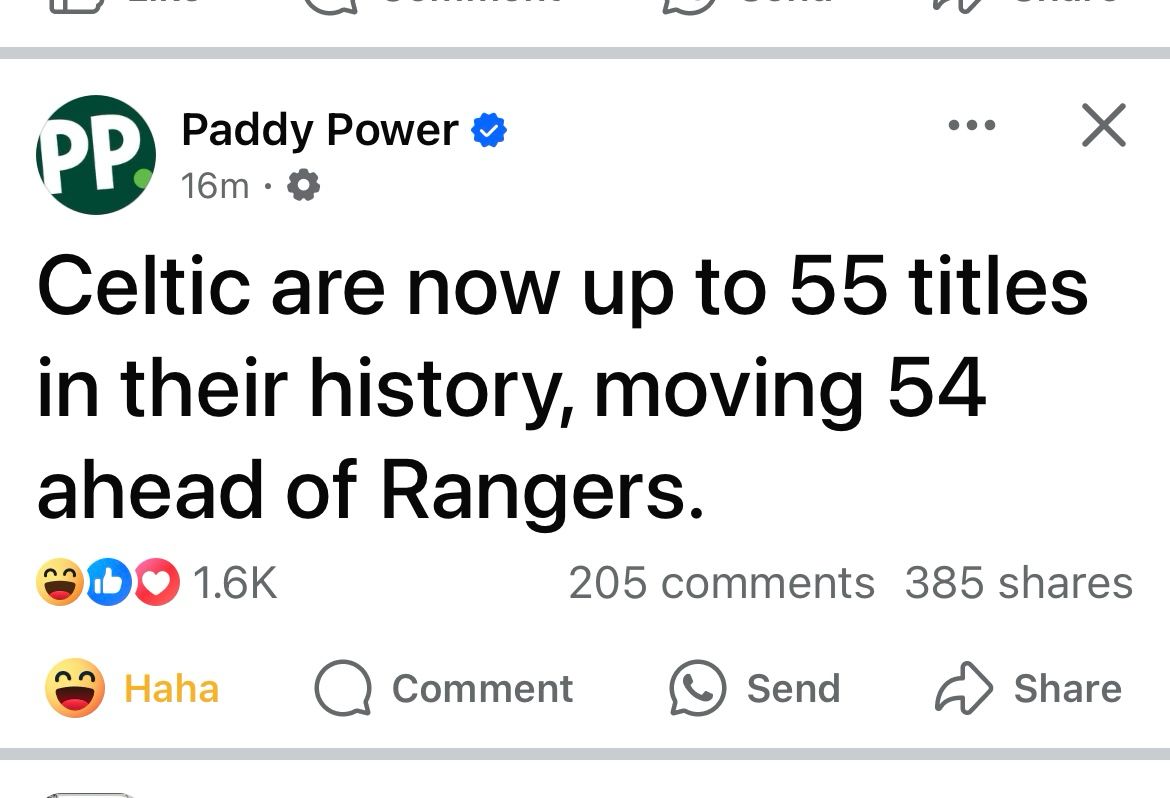Click the Share arrow icon
Screen dimensions: 1170x798
[964, 688]
